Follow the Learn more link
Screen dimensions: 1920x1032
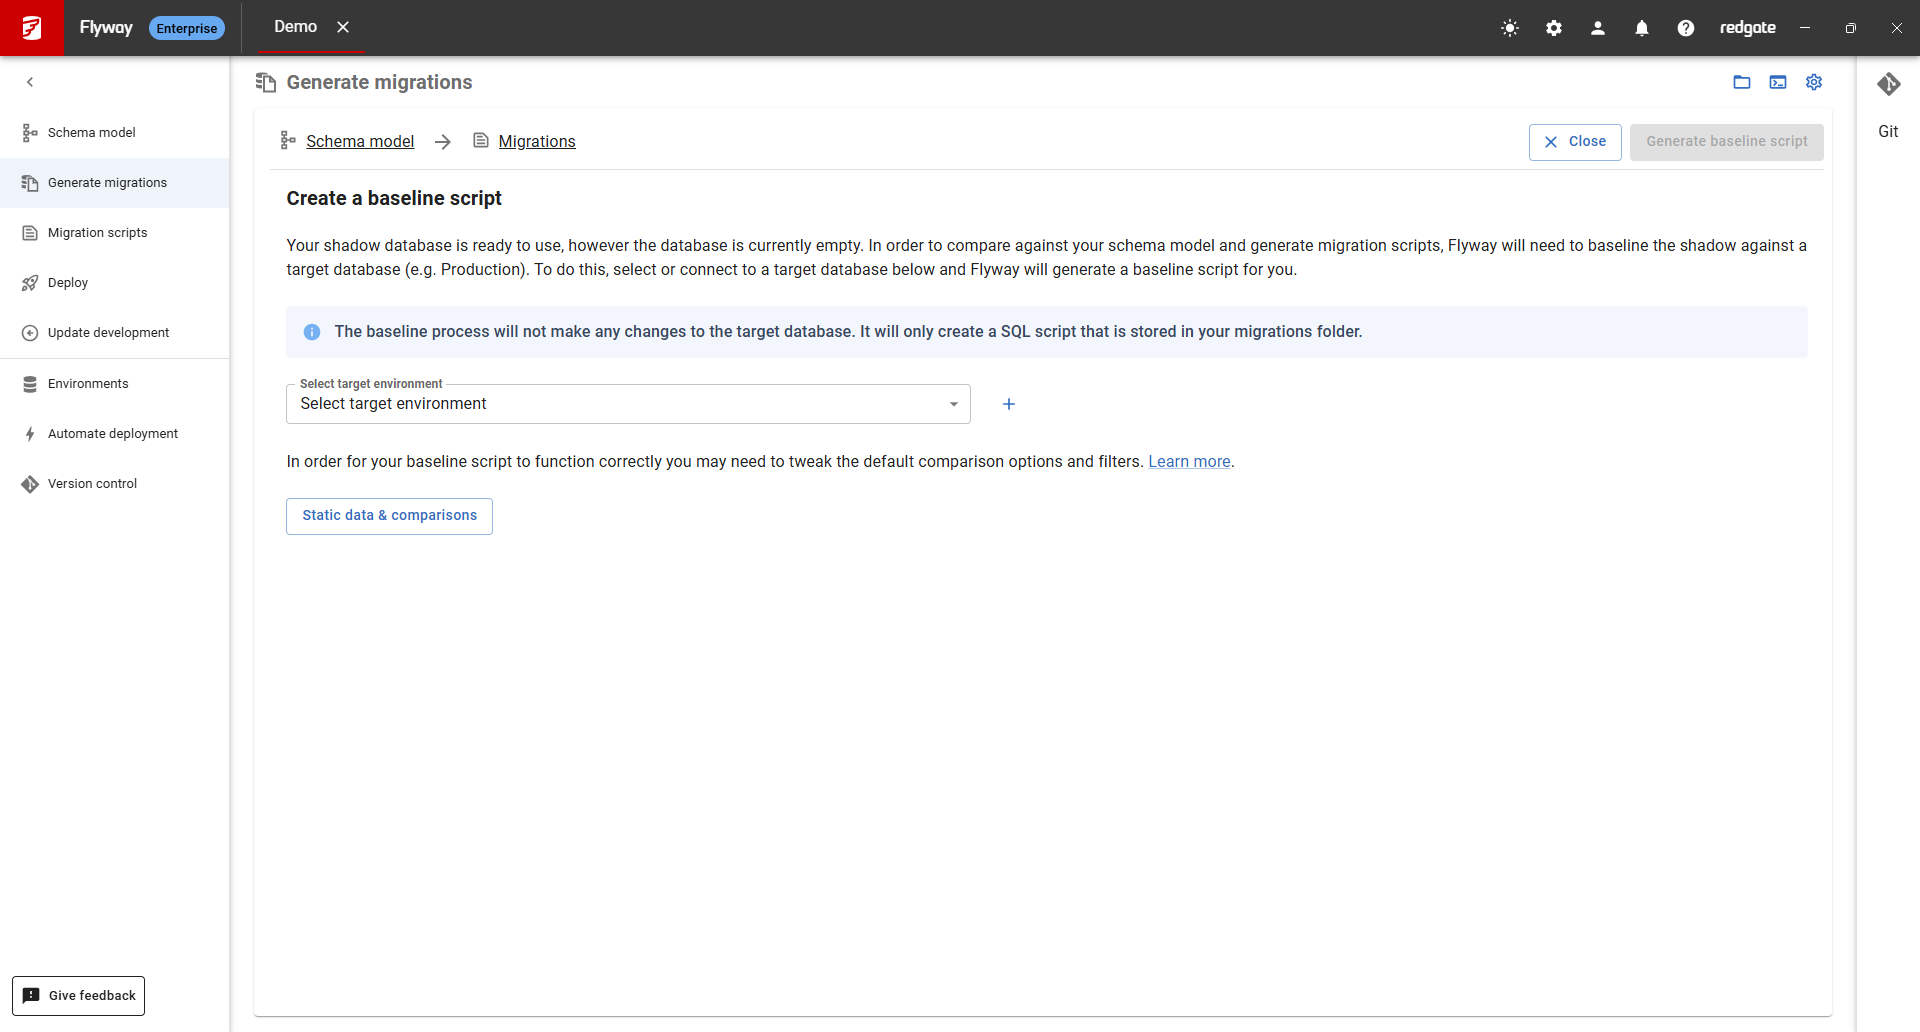1189,462
